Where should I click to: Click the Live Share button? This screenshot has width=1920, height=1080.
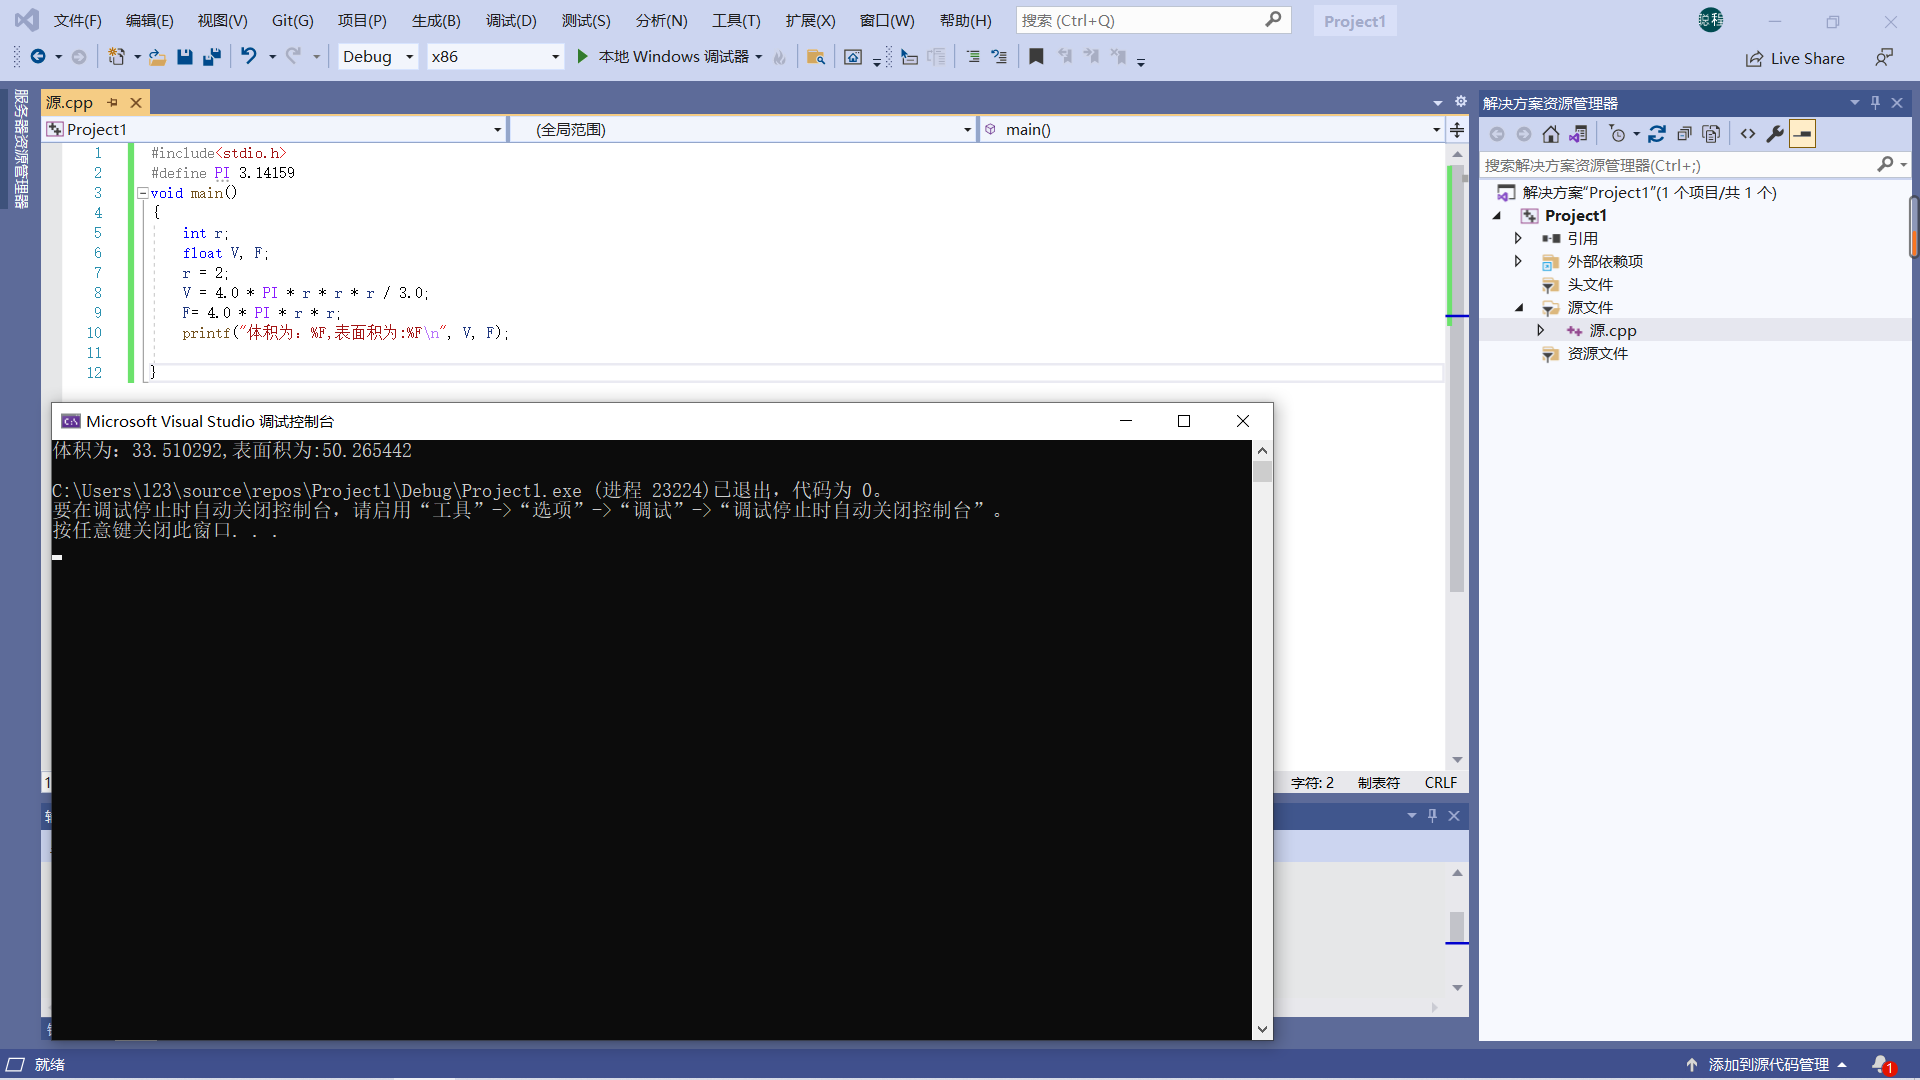[x=1795, y=59]
